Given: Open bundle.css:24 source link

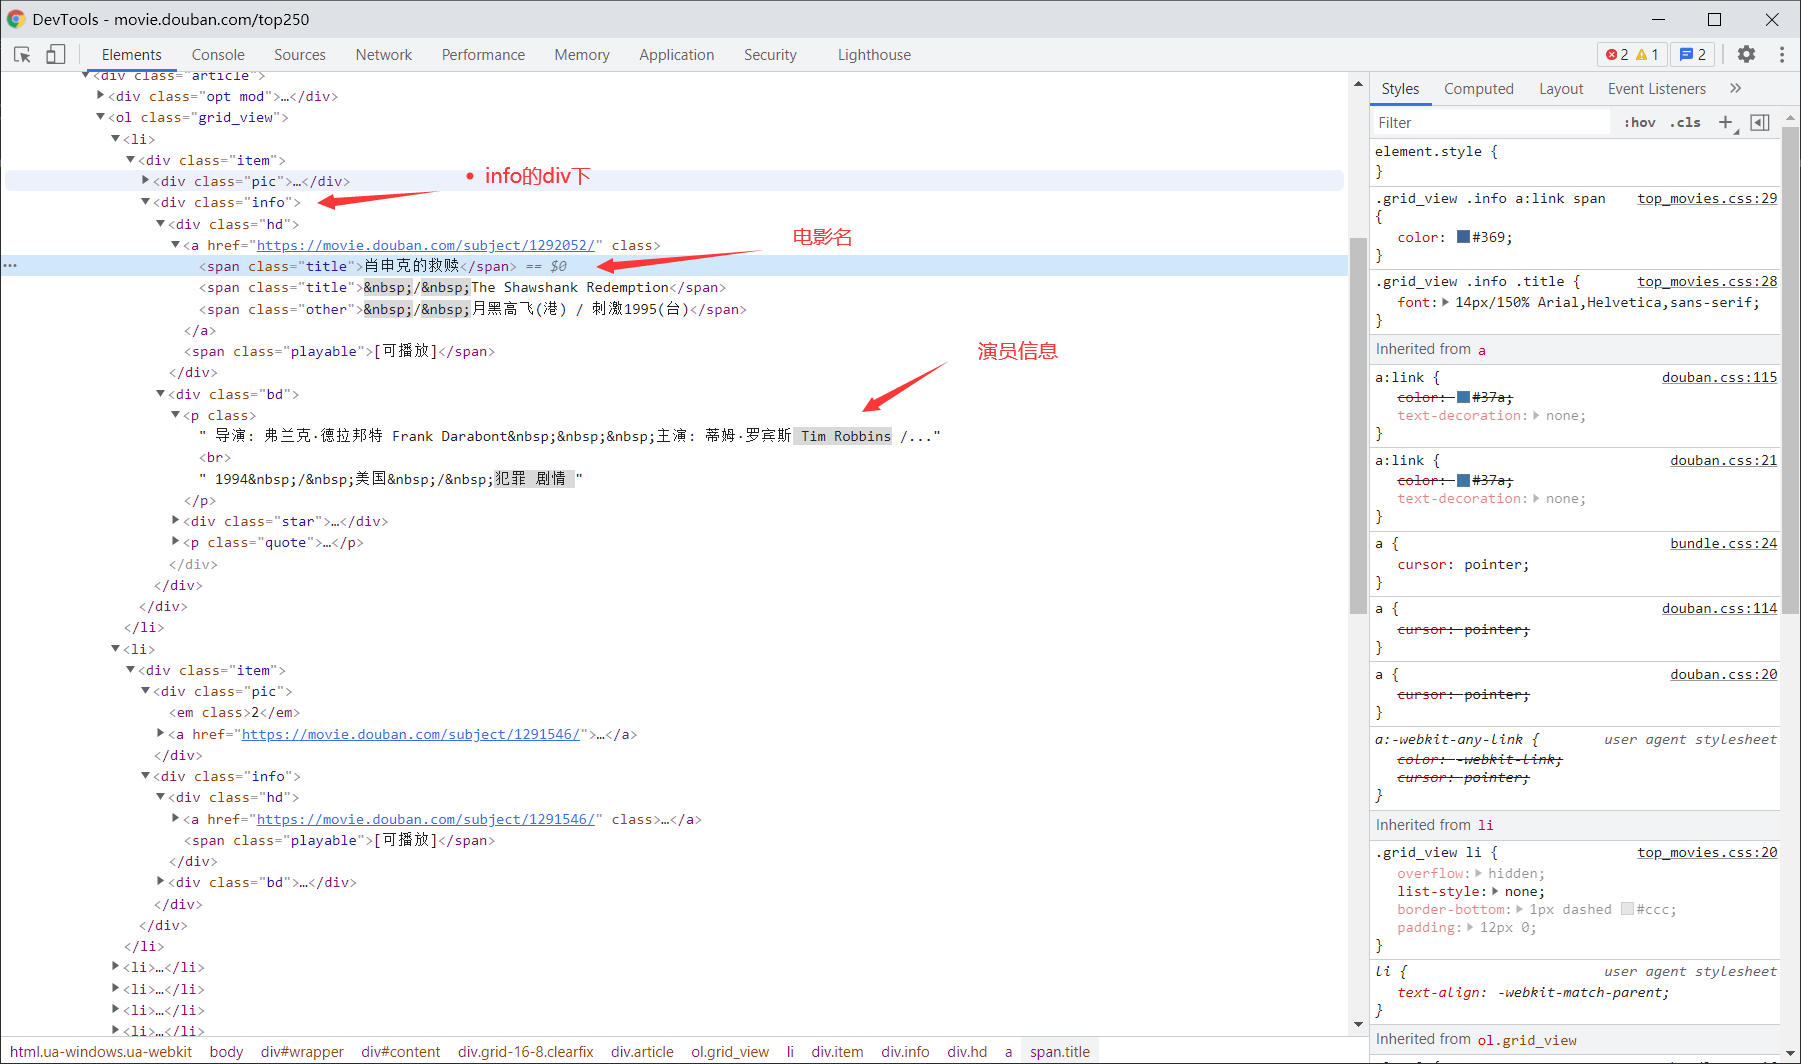Looking at the screenshot, I should tap(1723, 543).
